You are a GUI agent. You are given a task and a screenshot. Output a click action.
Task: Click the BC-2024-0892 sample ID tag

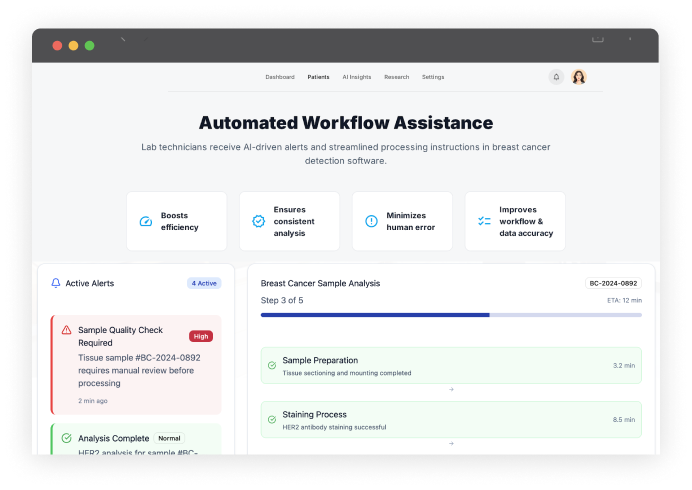(613, 283)
